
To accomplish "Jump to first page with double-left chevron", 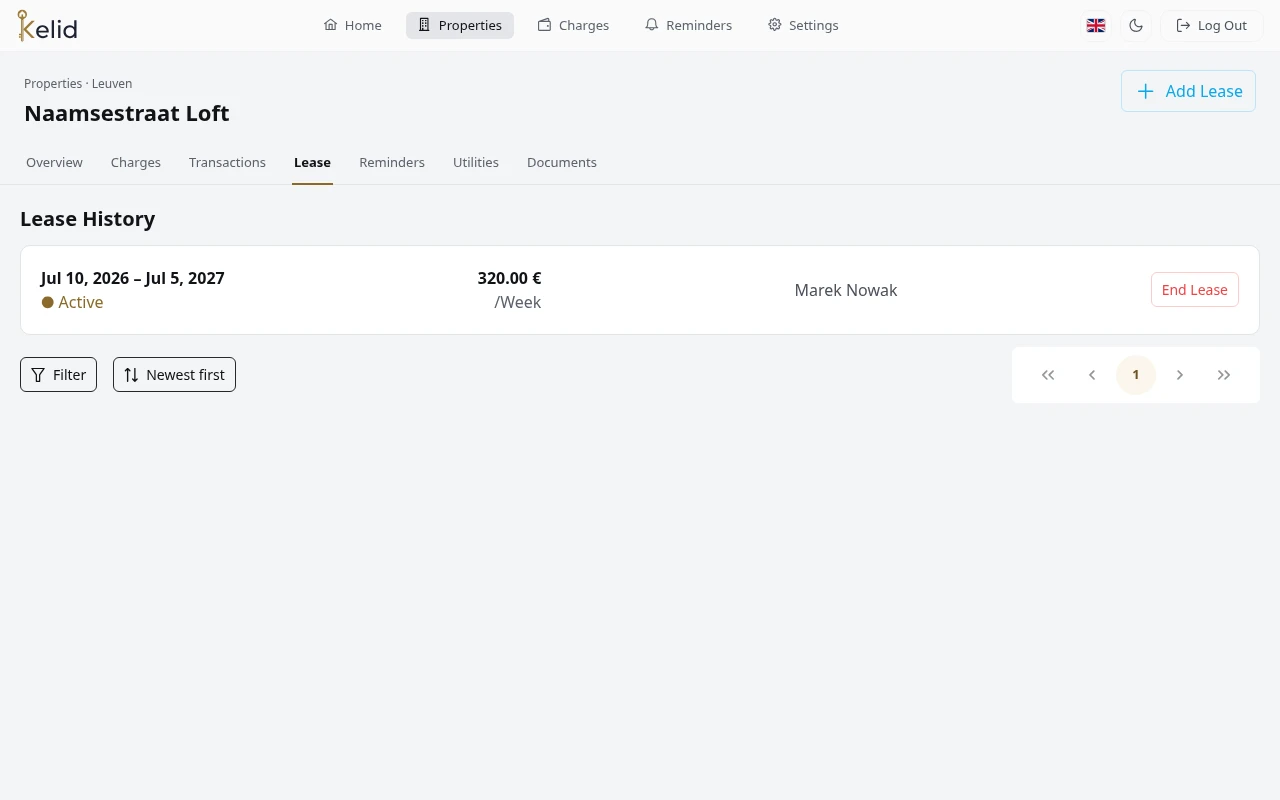I will point(1048,375).
